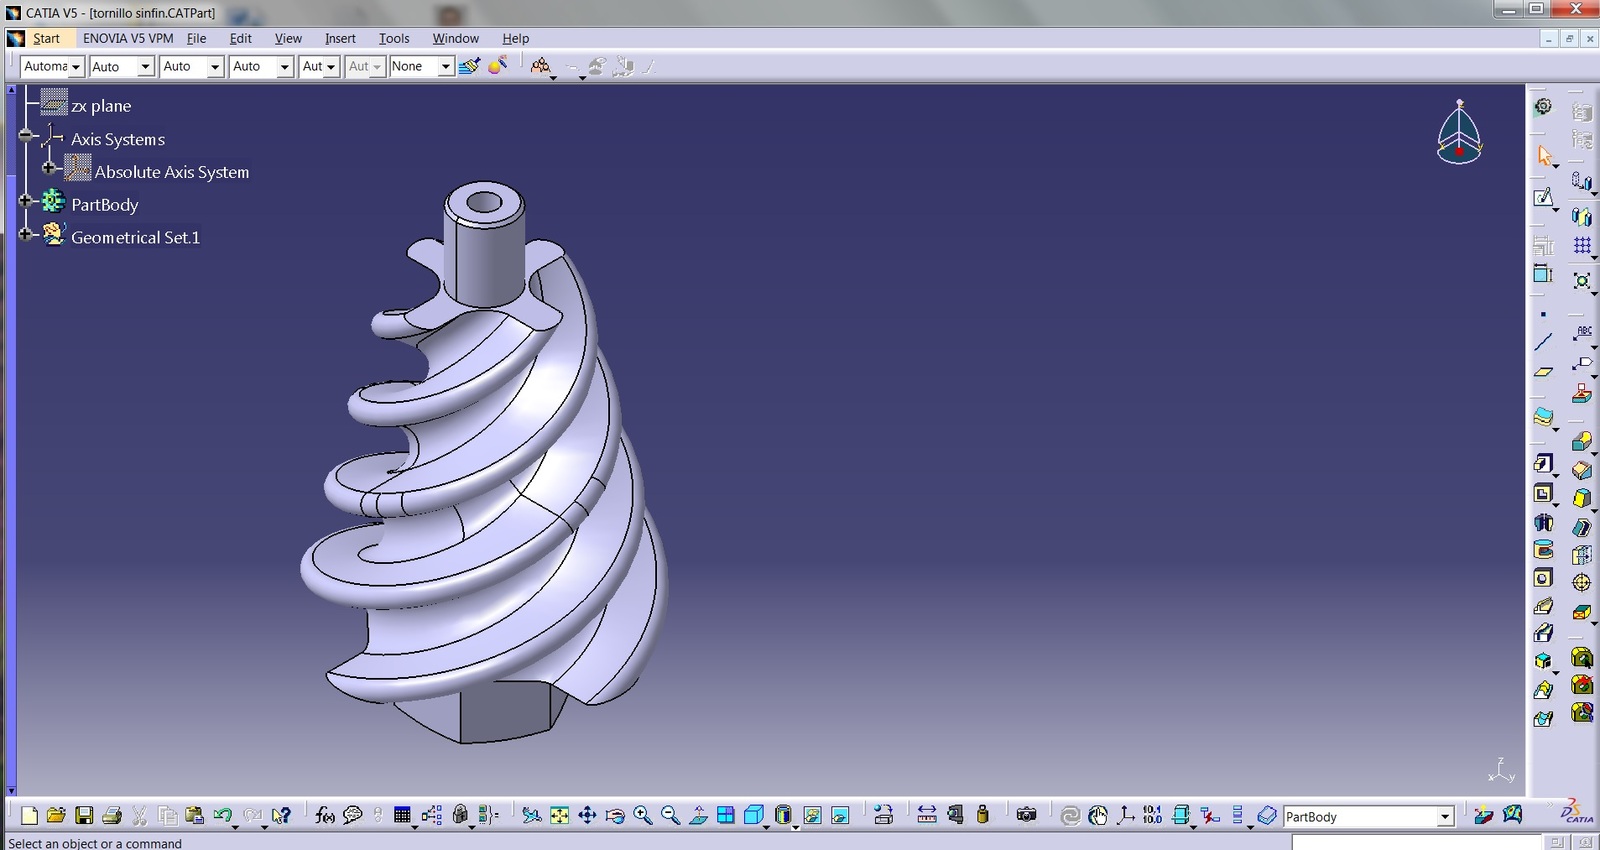The image size is (1600, 850).
Task: Open the shading mode cylinder icon
Action: [783, 816]
